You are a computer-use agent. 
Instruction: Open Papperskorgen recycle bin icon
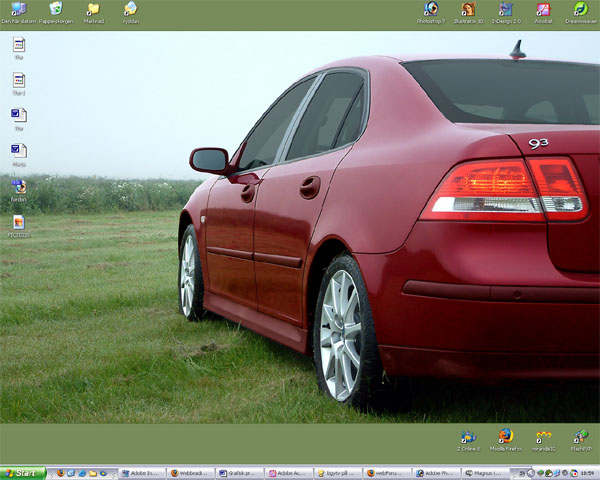56,13
